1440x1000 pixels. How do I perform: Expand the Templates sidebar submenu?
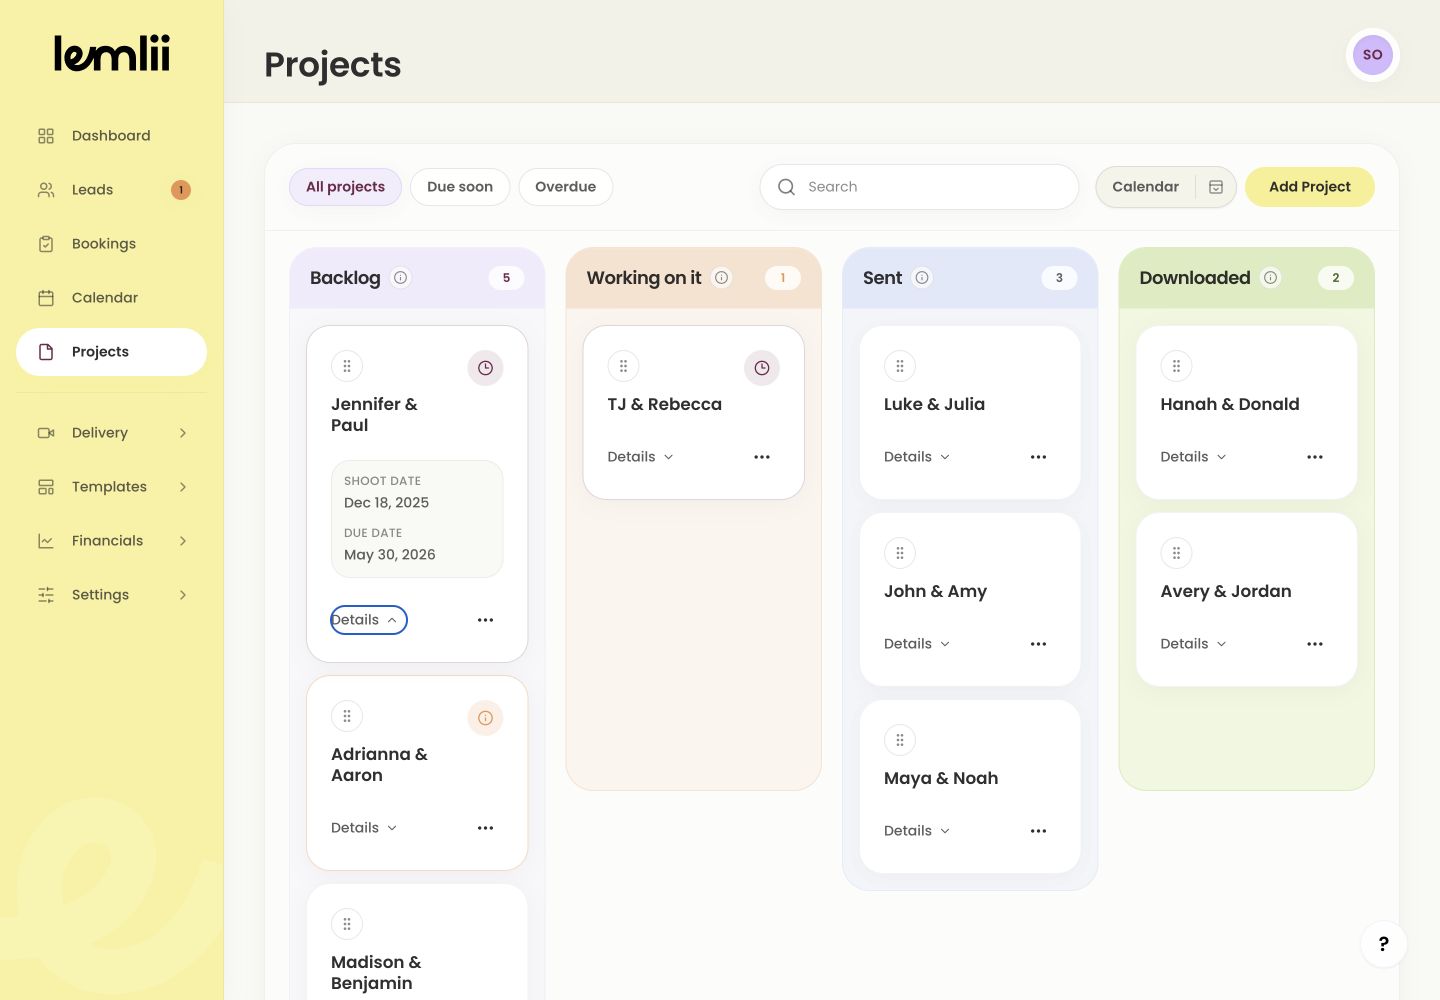pos(112,487)
